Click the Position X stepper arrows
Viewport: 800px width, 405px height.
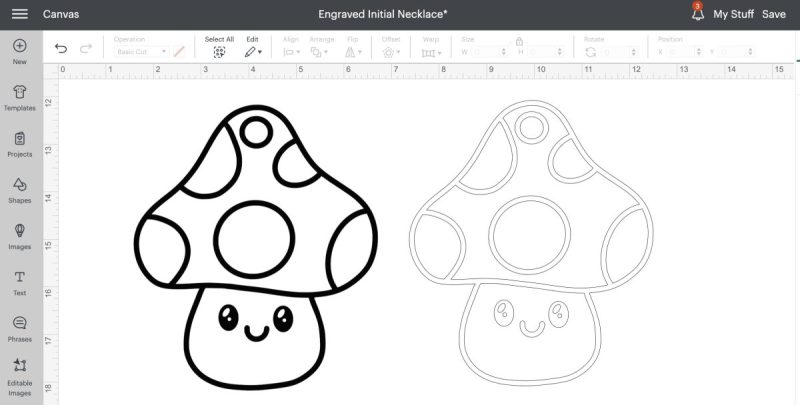699,52
